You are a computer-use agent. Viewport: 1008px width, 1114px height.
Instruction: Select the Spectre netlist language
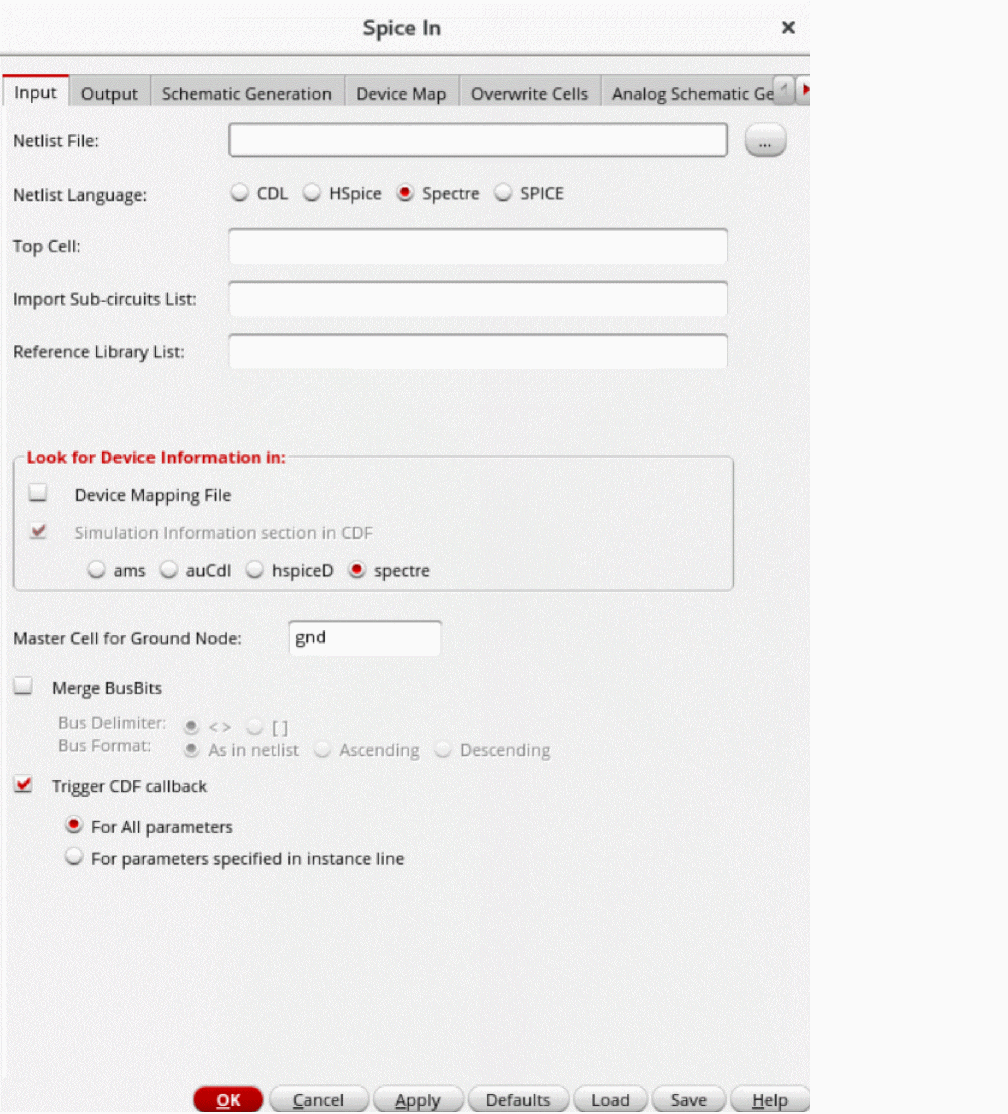click(x=405, y=193)
